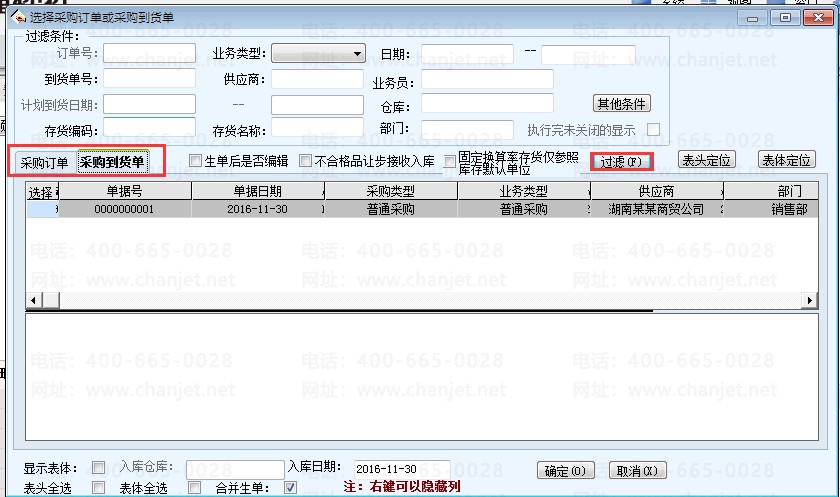840x497 pixels.
Task: Click the left scroll arrow of table
Action: click(34, 300)
